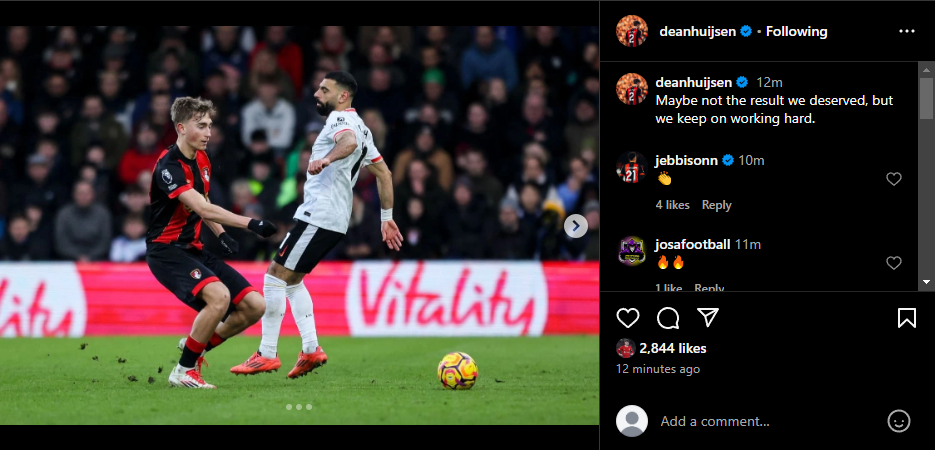This screenshot has height=450, width=935.
Task: Select the third carousel dot indicator
Action: point(309,407)
